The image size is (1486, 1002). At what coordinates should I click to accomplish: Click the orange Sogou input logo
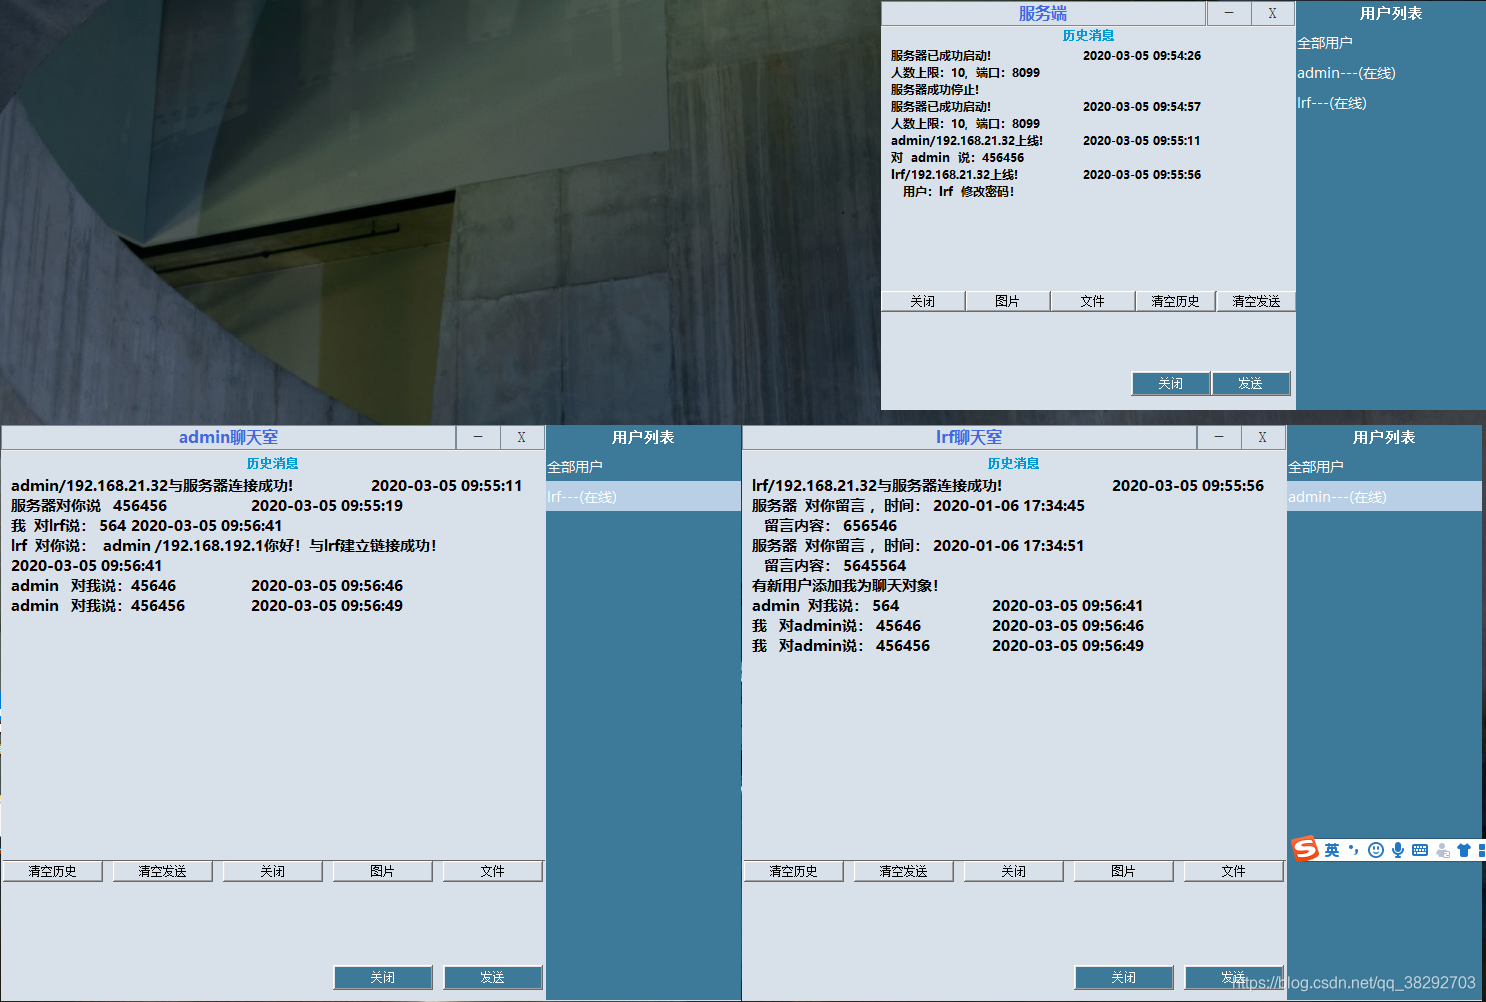click(x=1305, y=848)
